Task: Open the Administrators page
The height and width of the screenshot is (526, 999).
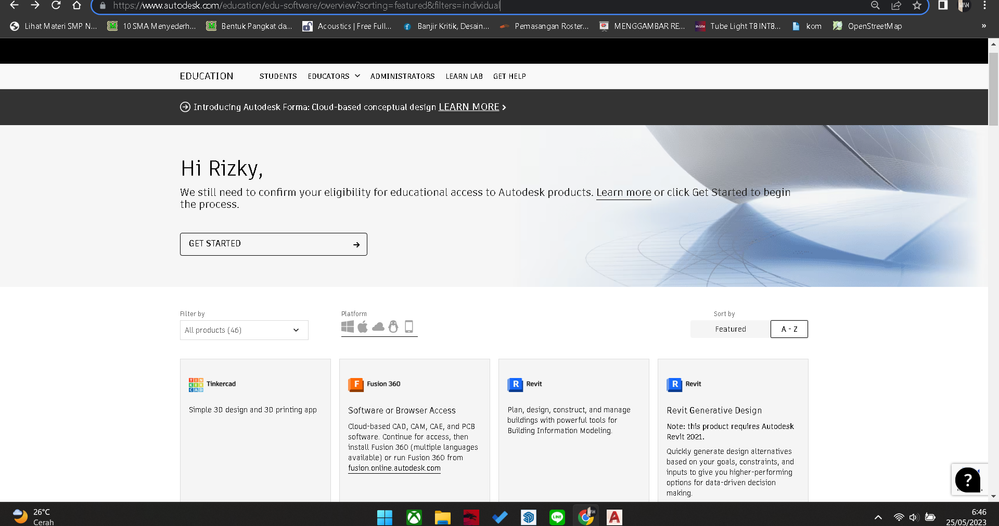Action: click(402, 76)
